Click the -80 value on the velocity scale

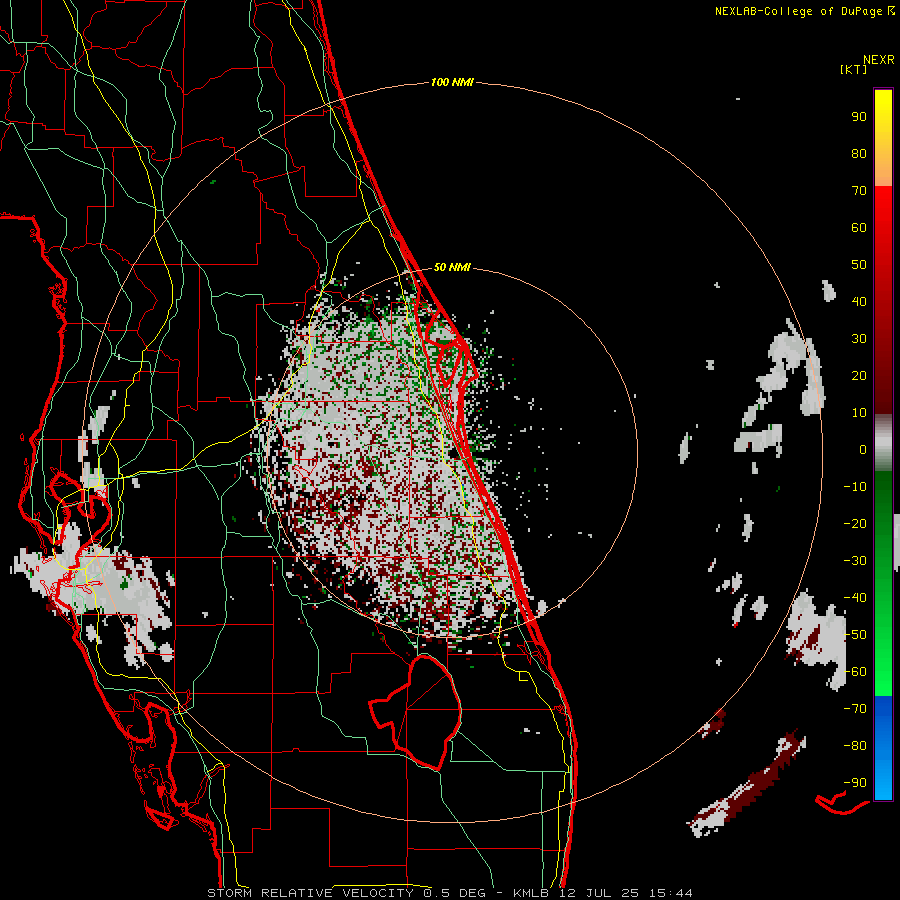tap(855, 746)
